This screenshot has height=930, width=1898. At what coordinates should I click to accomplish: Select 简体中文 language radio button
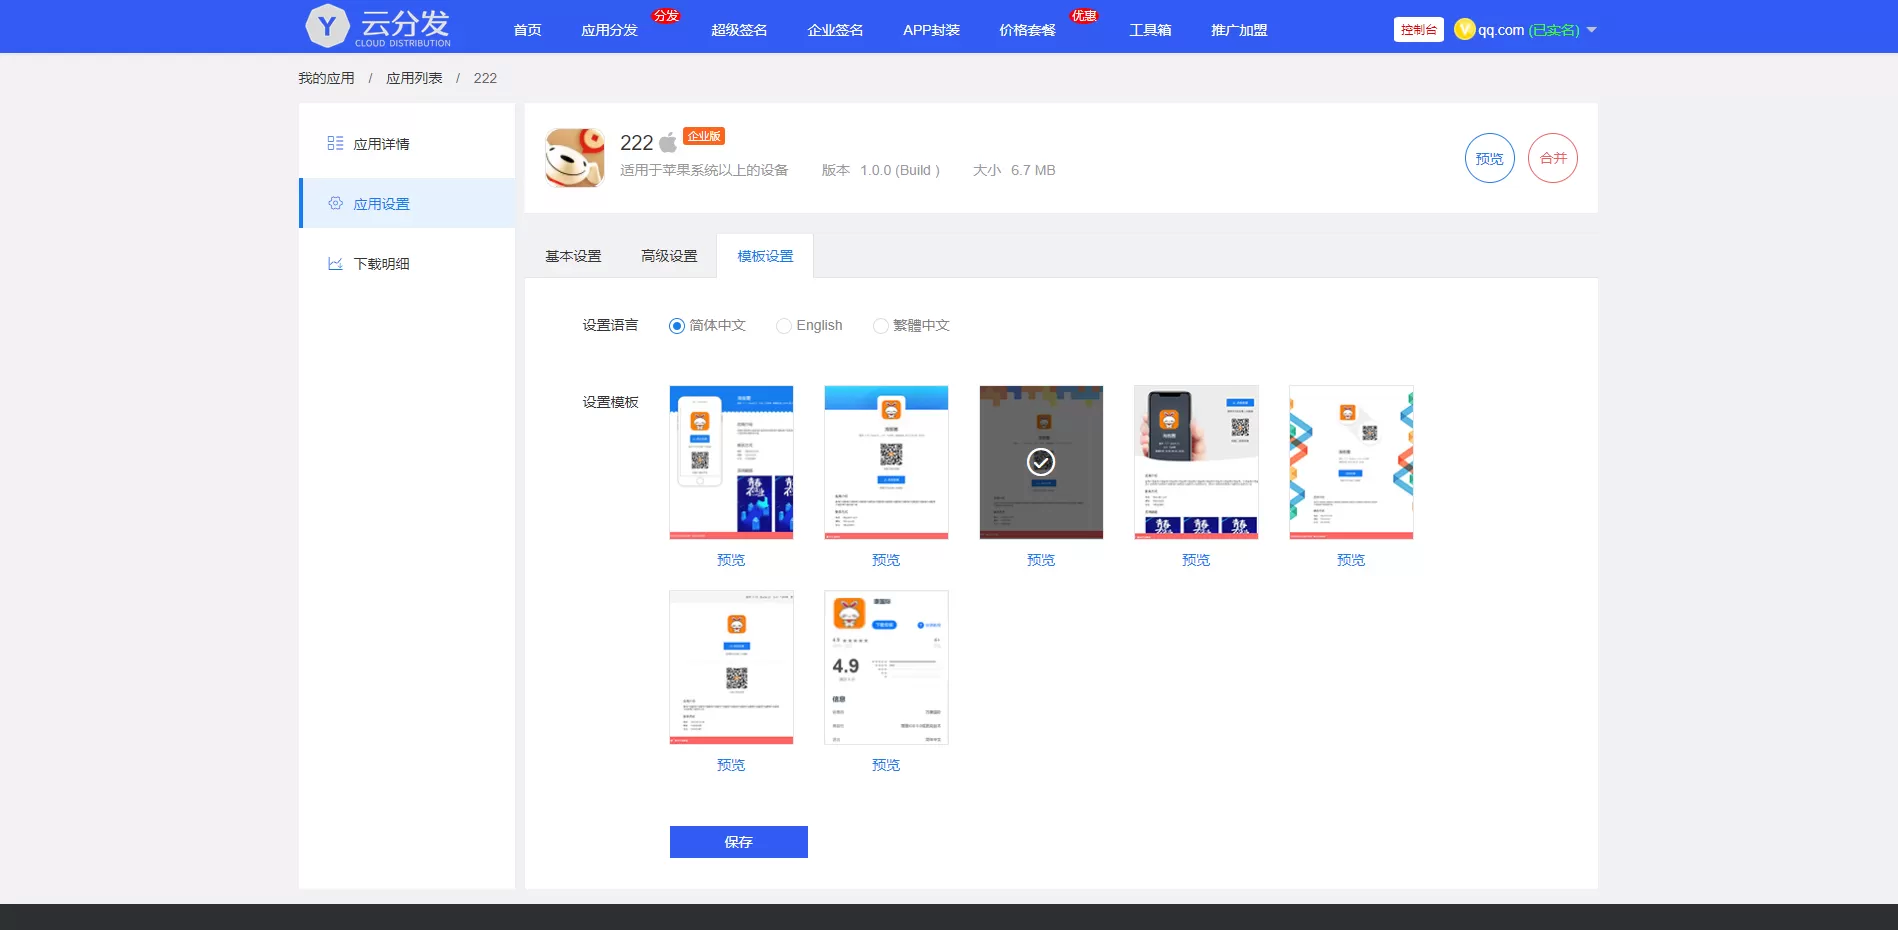[x=677, y=326]
